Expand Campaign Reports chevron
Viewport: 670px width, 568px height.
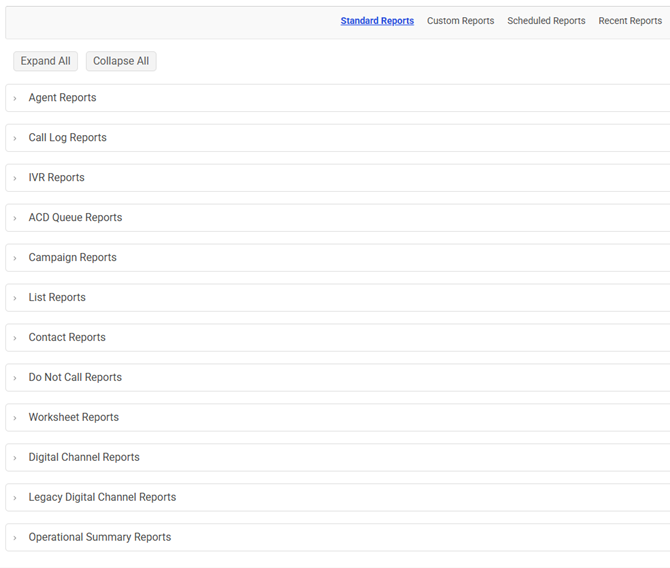[x=15, y=258]
